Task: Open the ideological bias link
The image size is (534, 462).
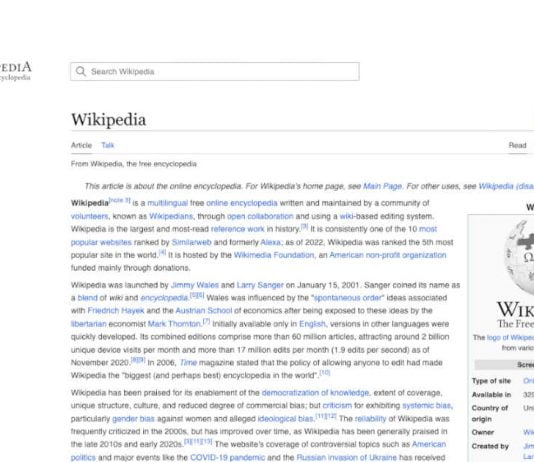Action: (285, 419)
